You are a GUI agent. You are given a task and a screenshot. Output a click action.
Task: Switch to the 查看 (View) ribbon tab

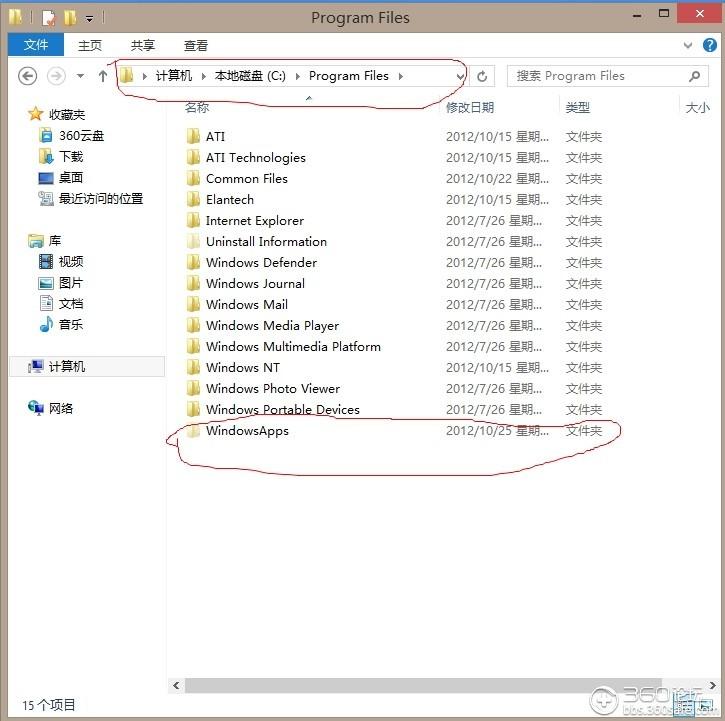pyautogui.click(x=196, y=45)
